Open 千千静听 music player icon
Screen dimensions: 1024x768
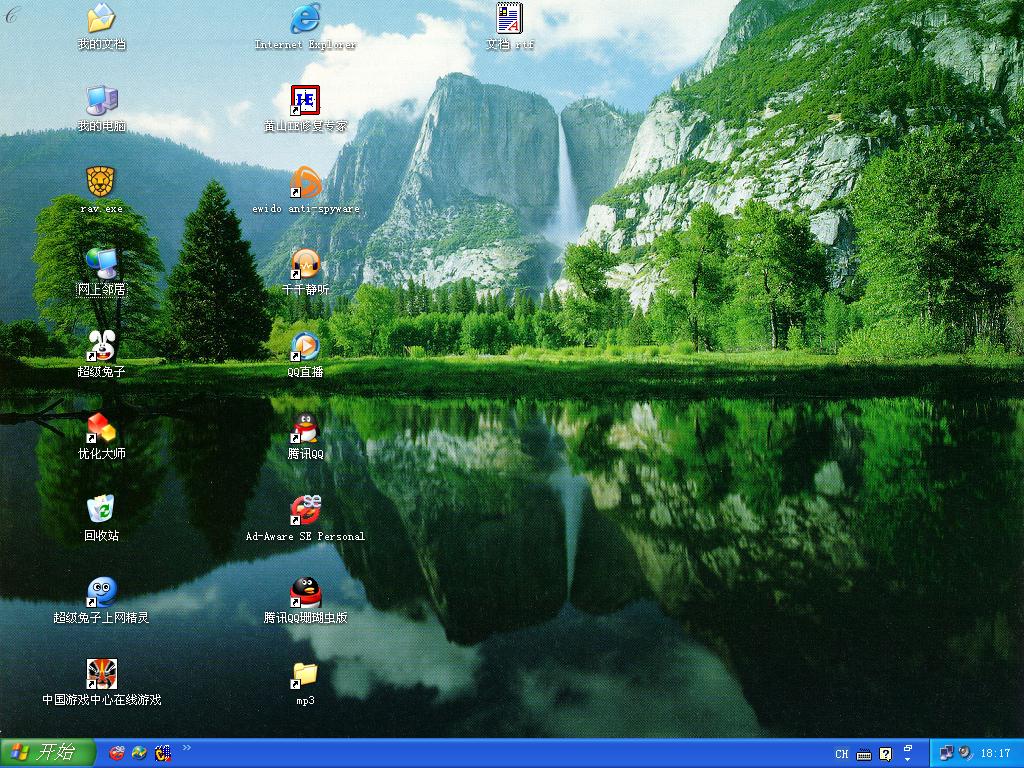305,264
